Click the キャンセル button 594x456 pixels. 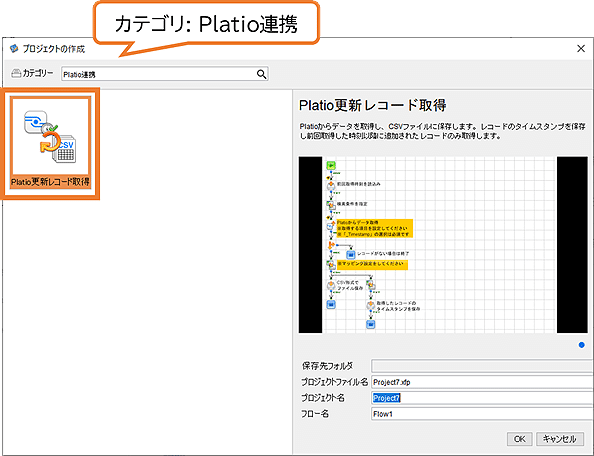pyautogui.click(x=559, y=439)
